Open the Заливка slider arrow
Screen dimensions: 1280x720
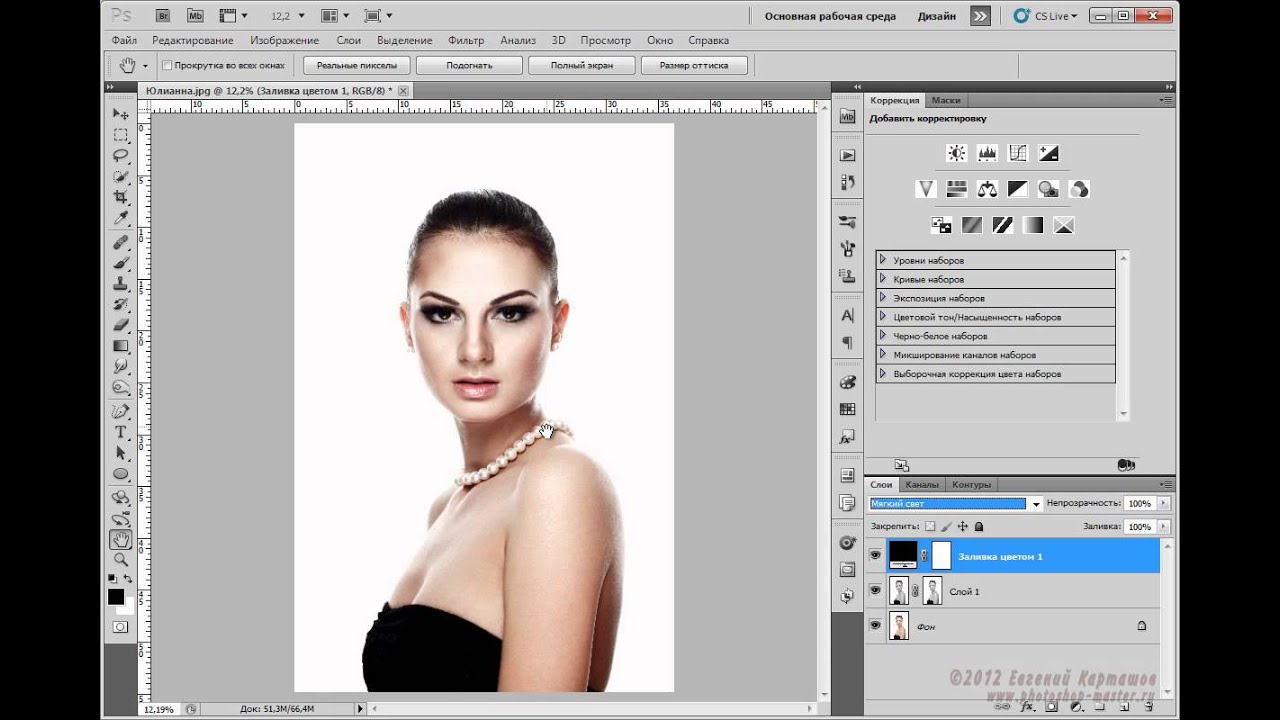coord(1162,526)
